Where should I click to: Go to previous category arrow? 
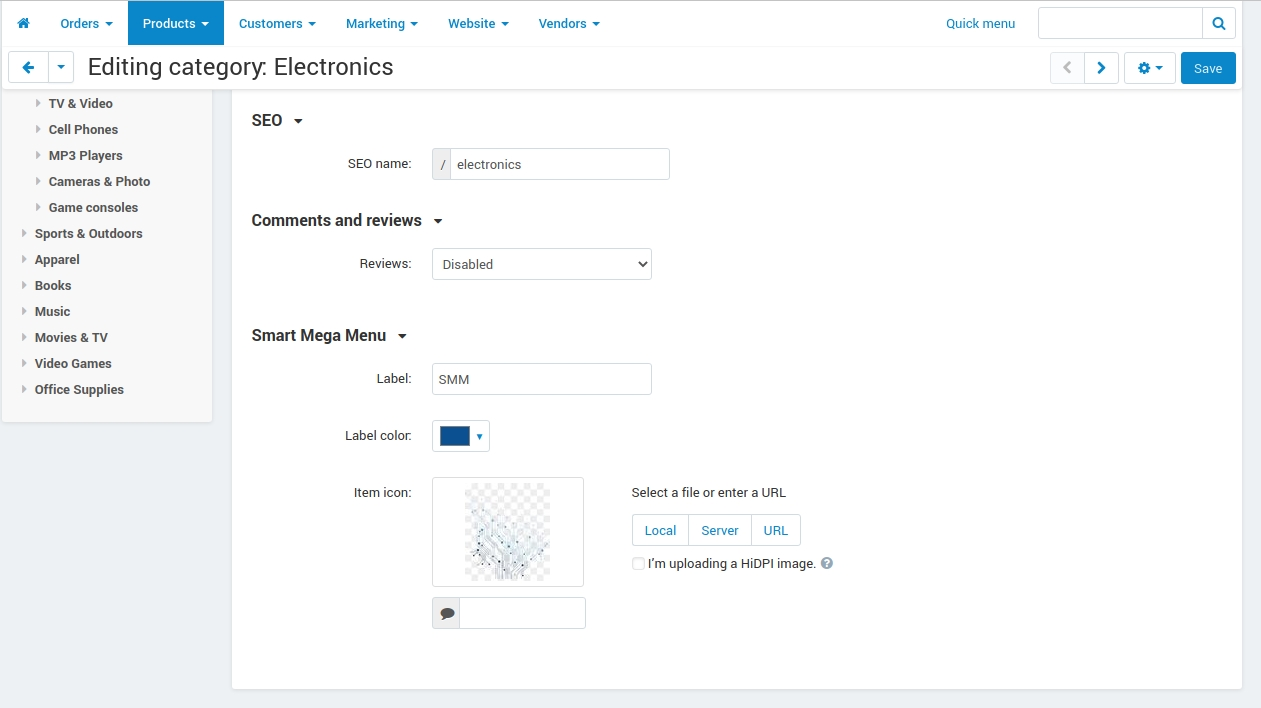1067,68
